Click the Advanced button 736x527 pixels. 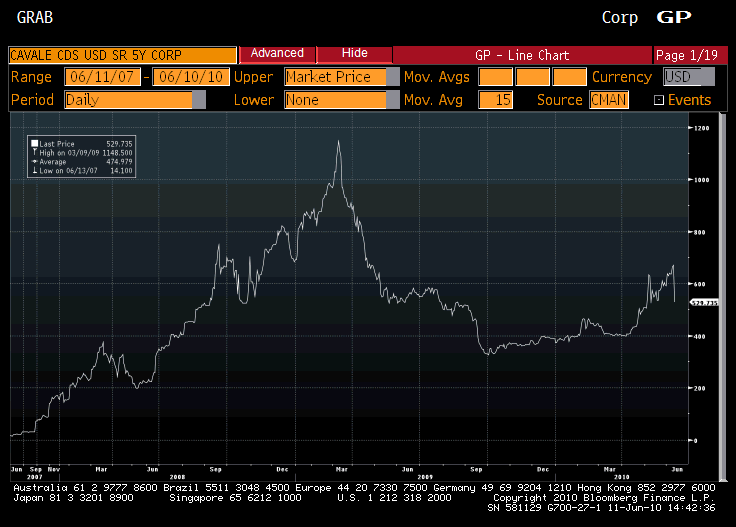pos(277,53)
